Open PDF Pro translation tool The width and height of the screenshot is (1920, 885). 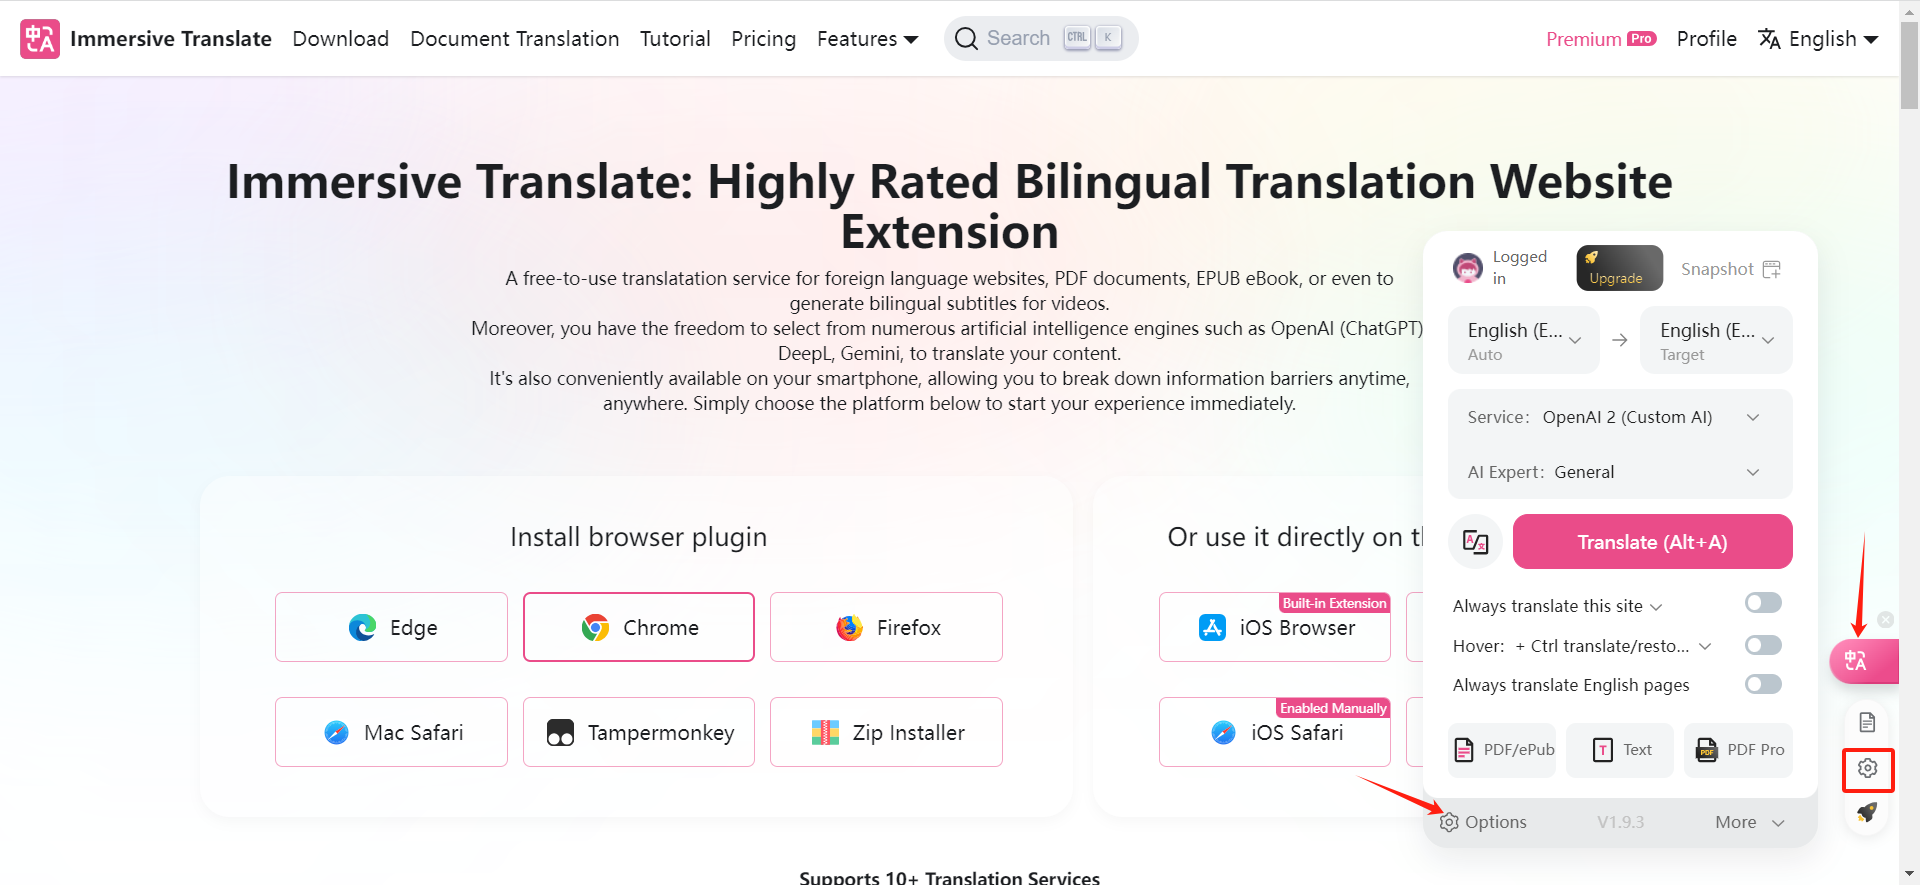[x=1738, y=749]
